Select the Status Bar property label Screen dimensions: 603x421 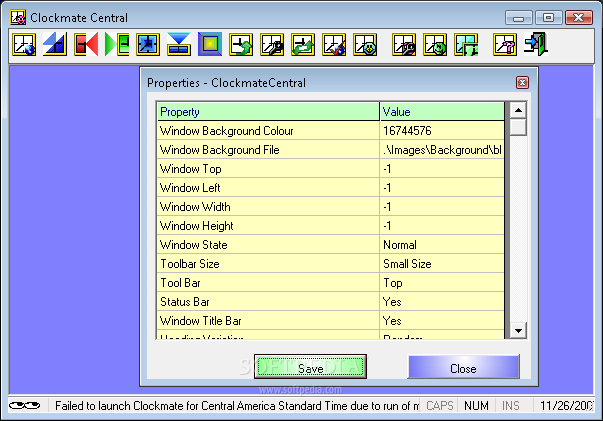(x=185, y=302)
